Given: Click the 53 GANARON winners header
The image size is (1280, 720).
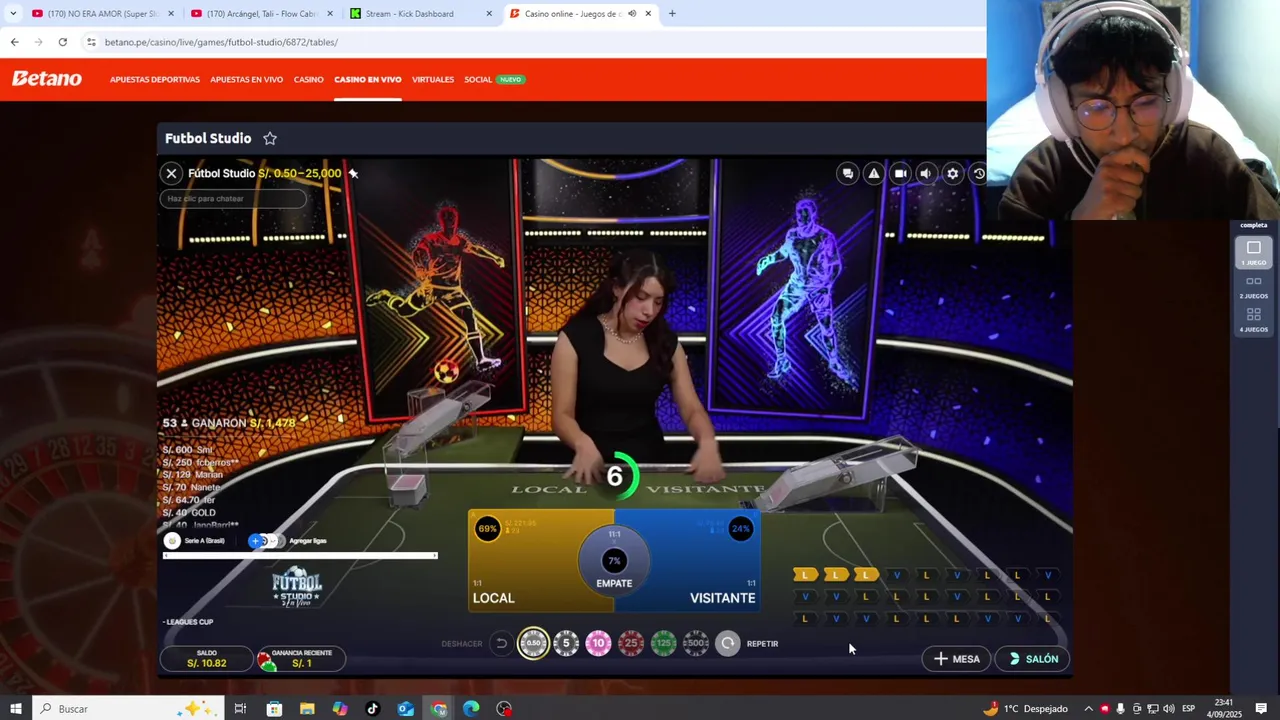Looking at the screenshot, I should pyautogui.click(x=229, y=423).
